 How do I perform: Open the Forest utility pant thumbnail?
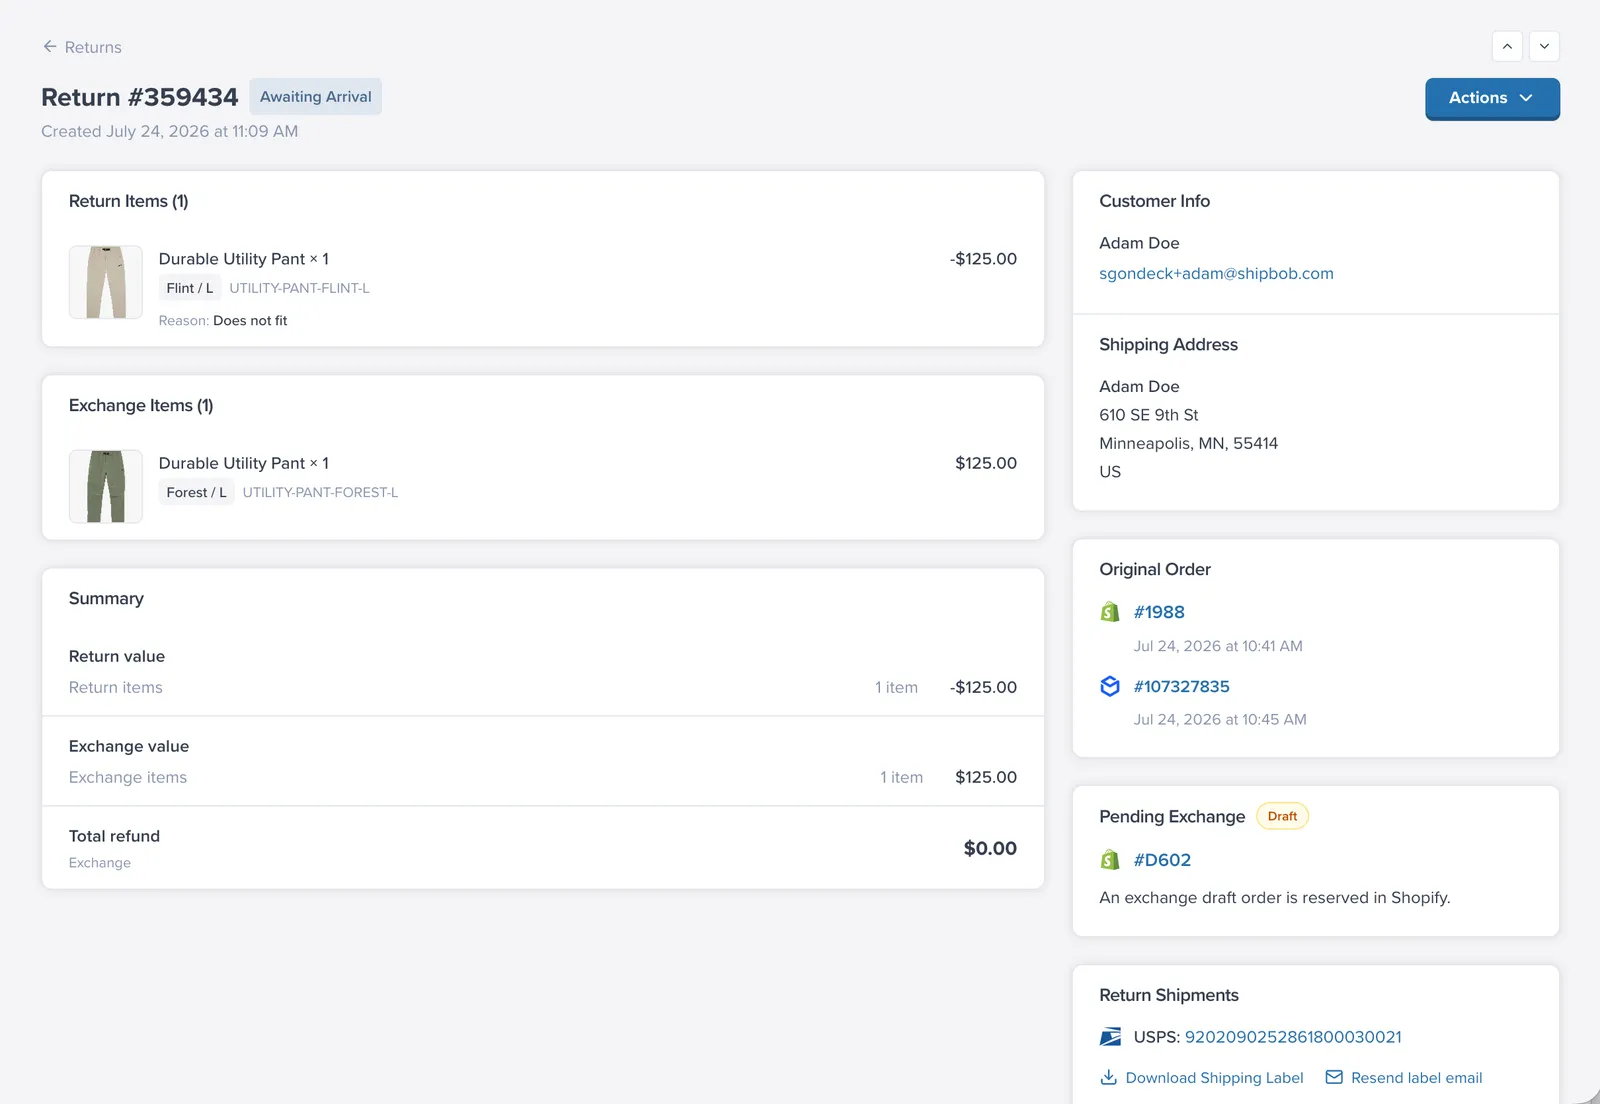coord(106,486)
